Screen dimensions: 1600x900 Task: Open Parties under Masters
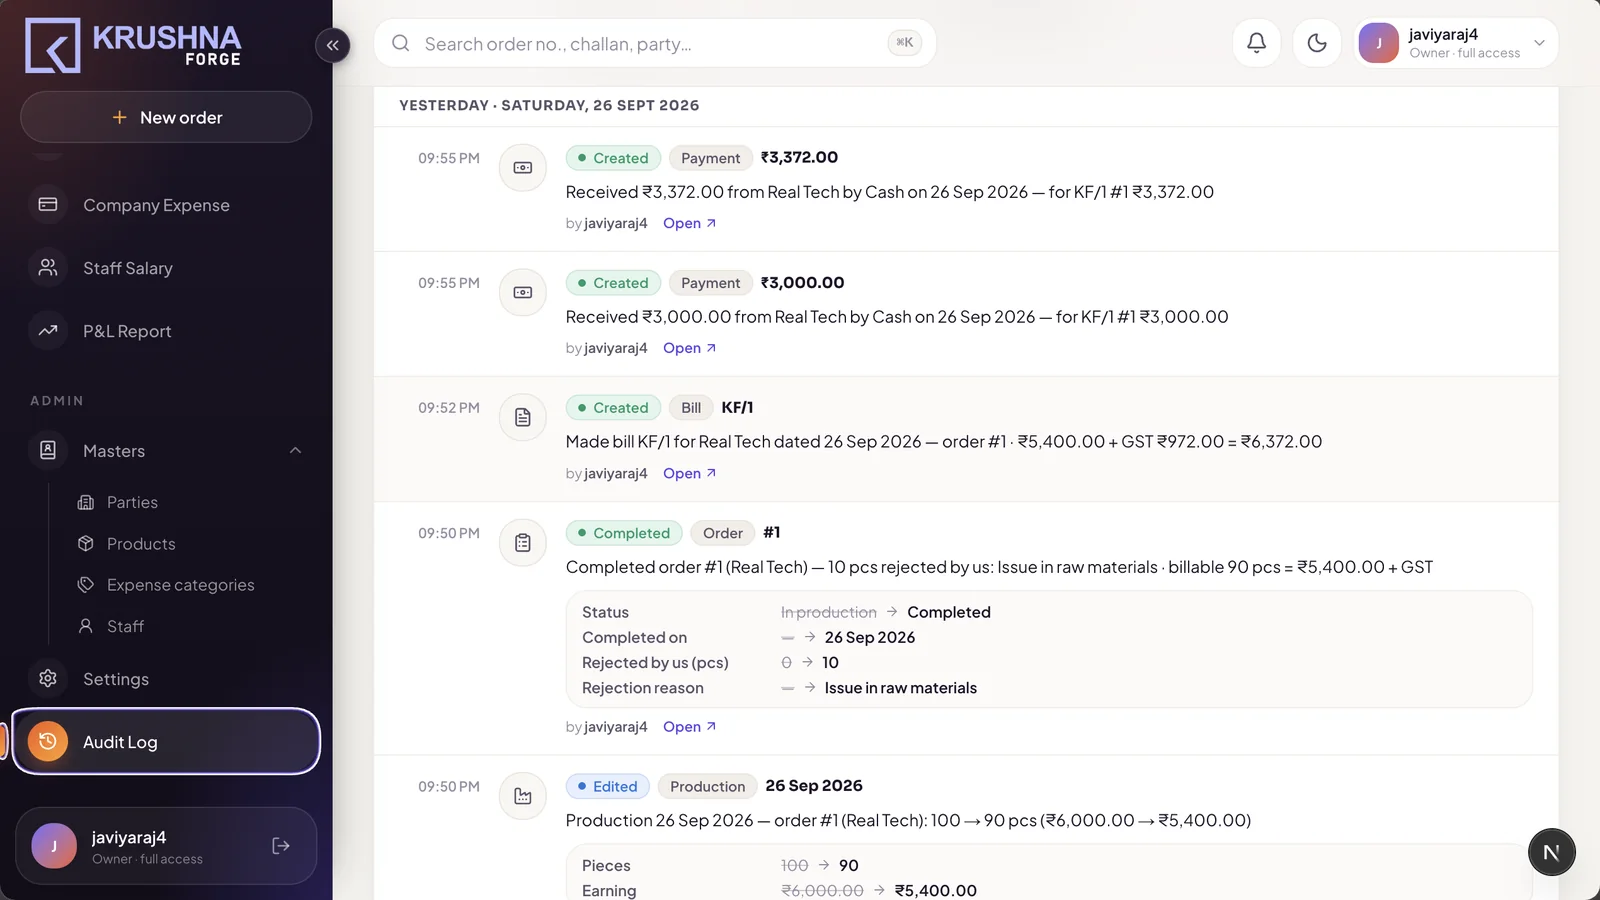(132, 502)
